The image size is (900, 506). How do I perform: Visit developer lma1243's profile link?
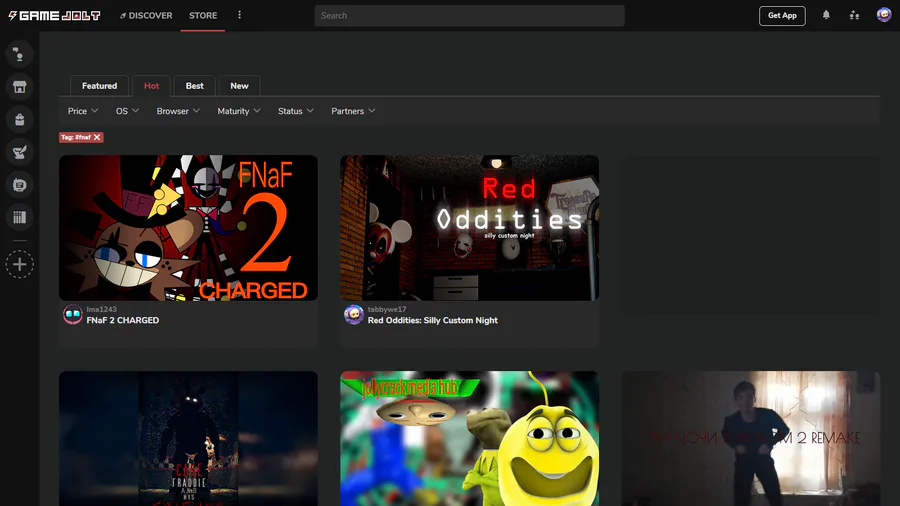point(102,309)
